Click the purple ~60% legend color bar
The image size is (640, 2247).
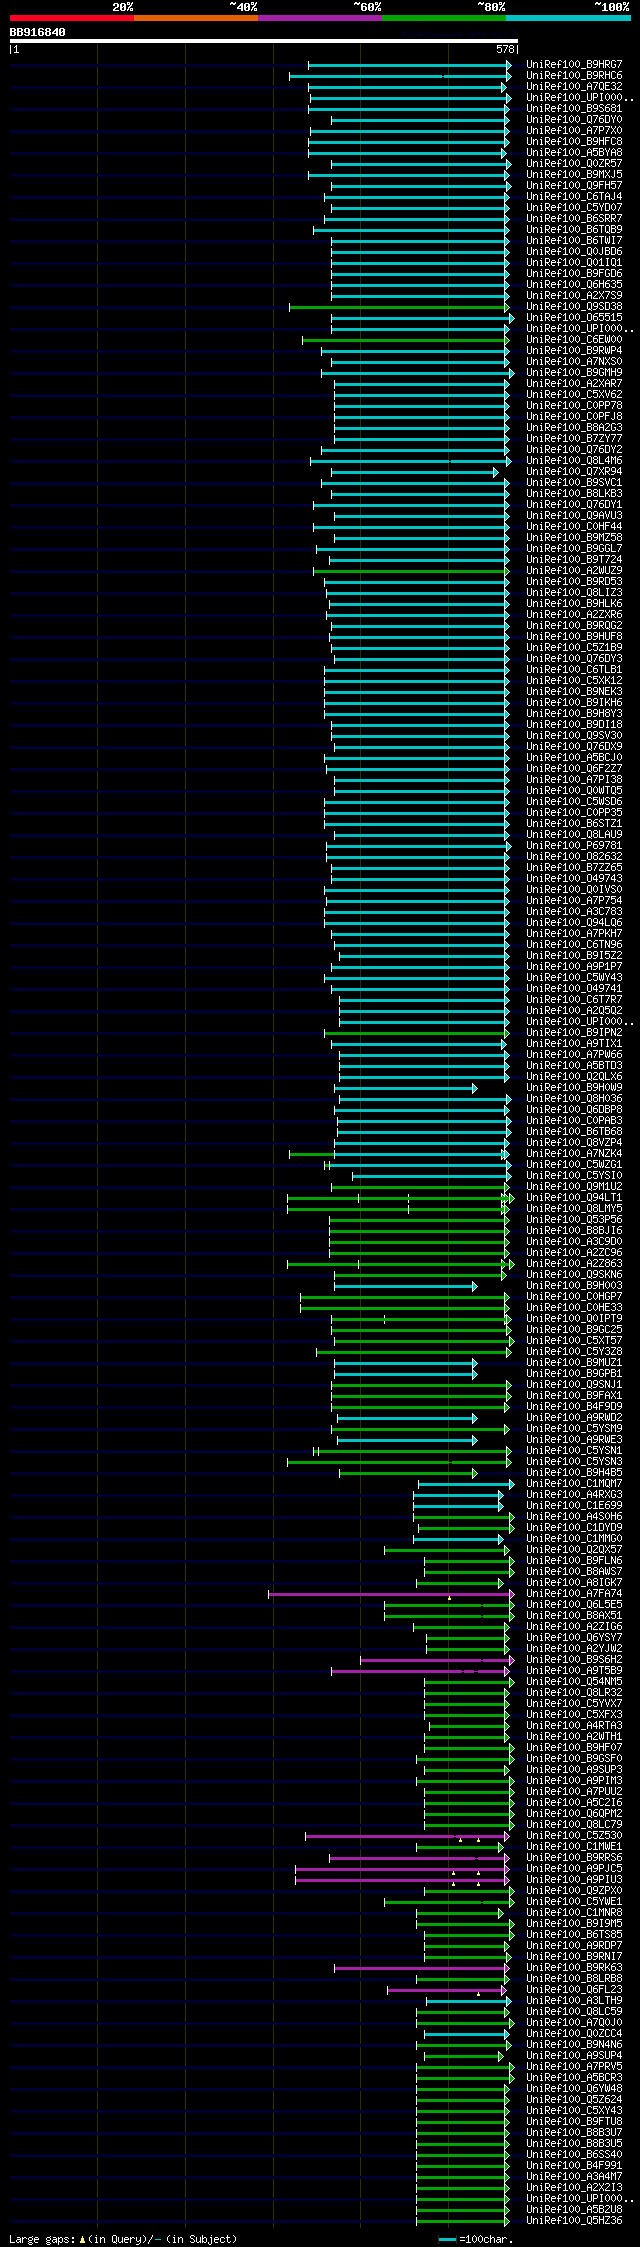tap(320, 18)
